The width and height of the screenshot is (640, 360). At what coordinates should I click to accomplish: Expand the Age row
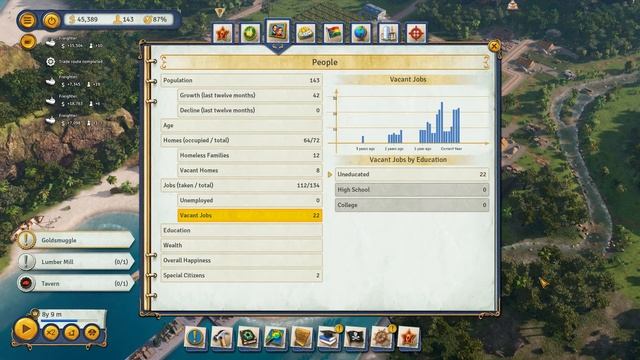point(241,125)
